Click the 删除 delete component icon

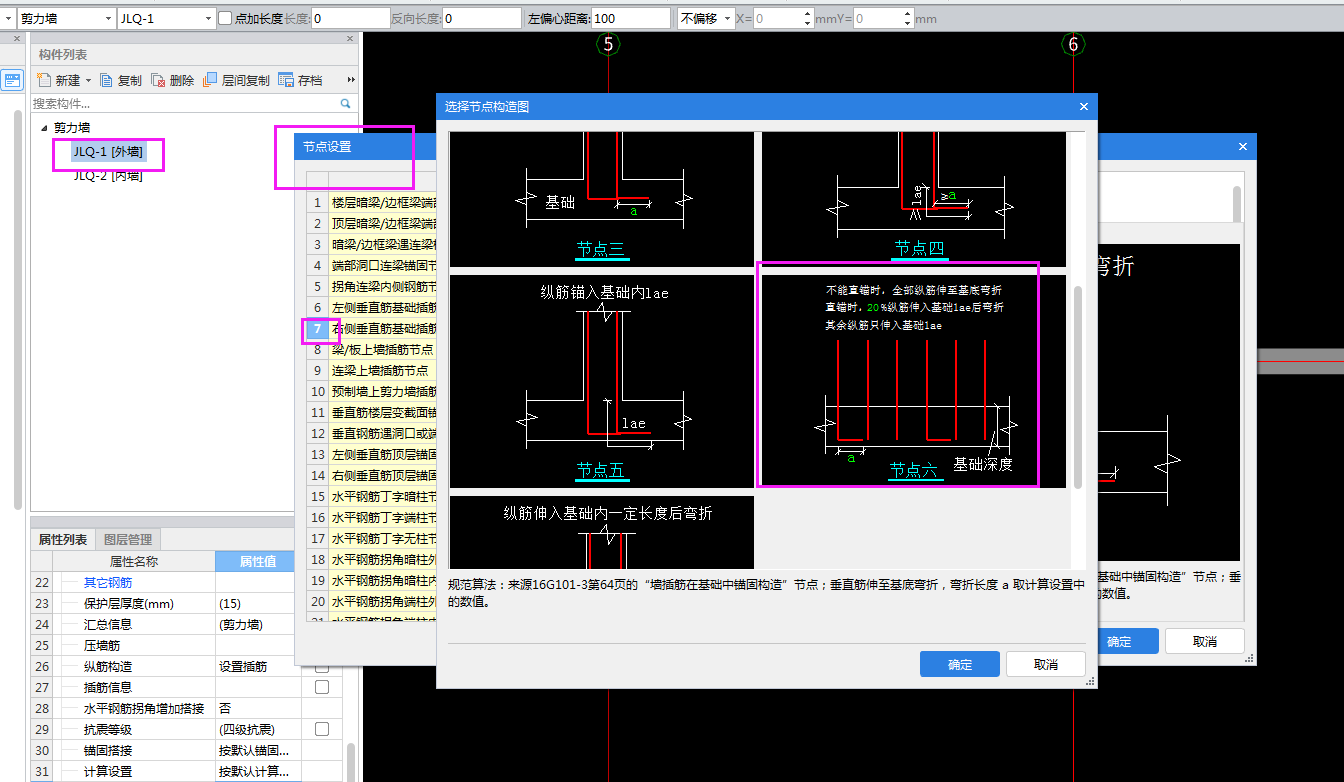pos(158,80)
